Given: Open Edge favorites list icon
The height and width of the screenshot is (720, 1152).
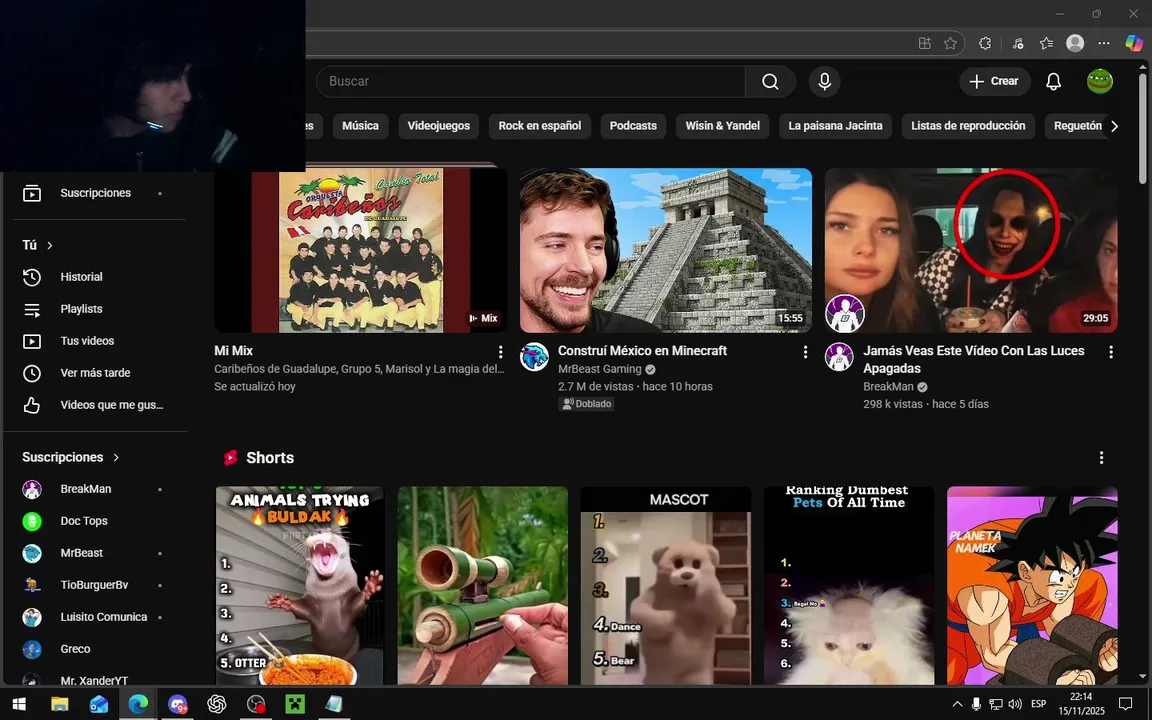Looking at the screenshot, I should point(1047,43).
